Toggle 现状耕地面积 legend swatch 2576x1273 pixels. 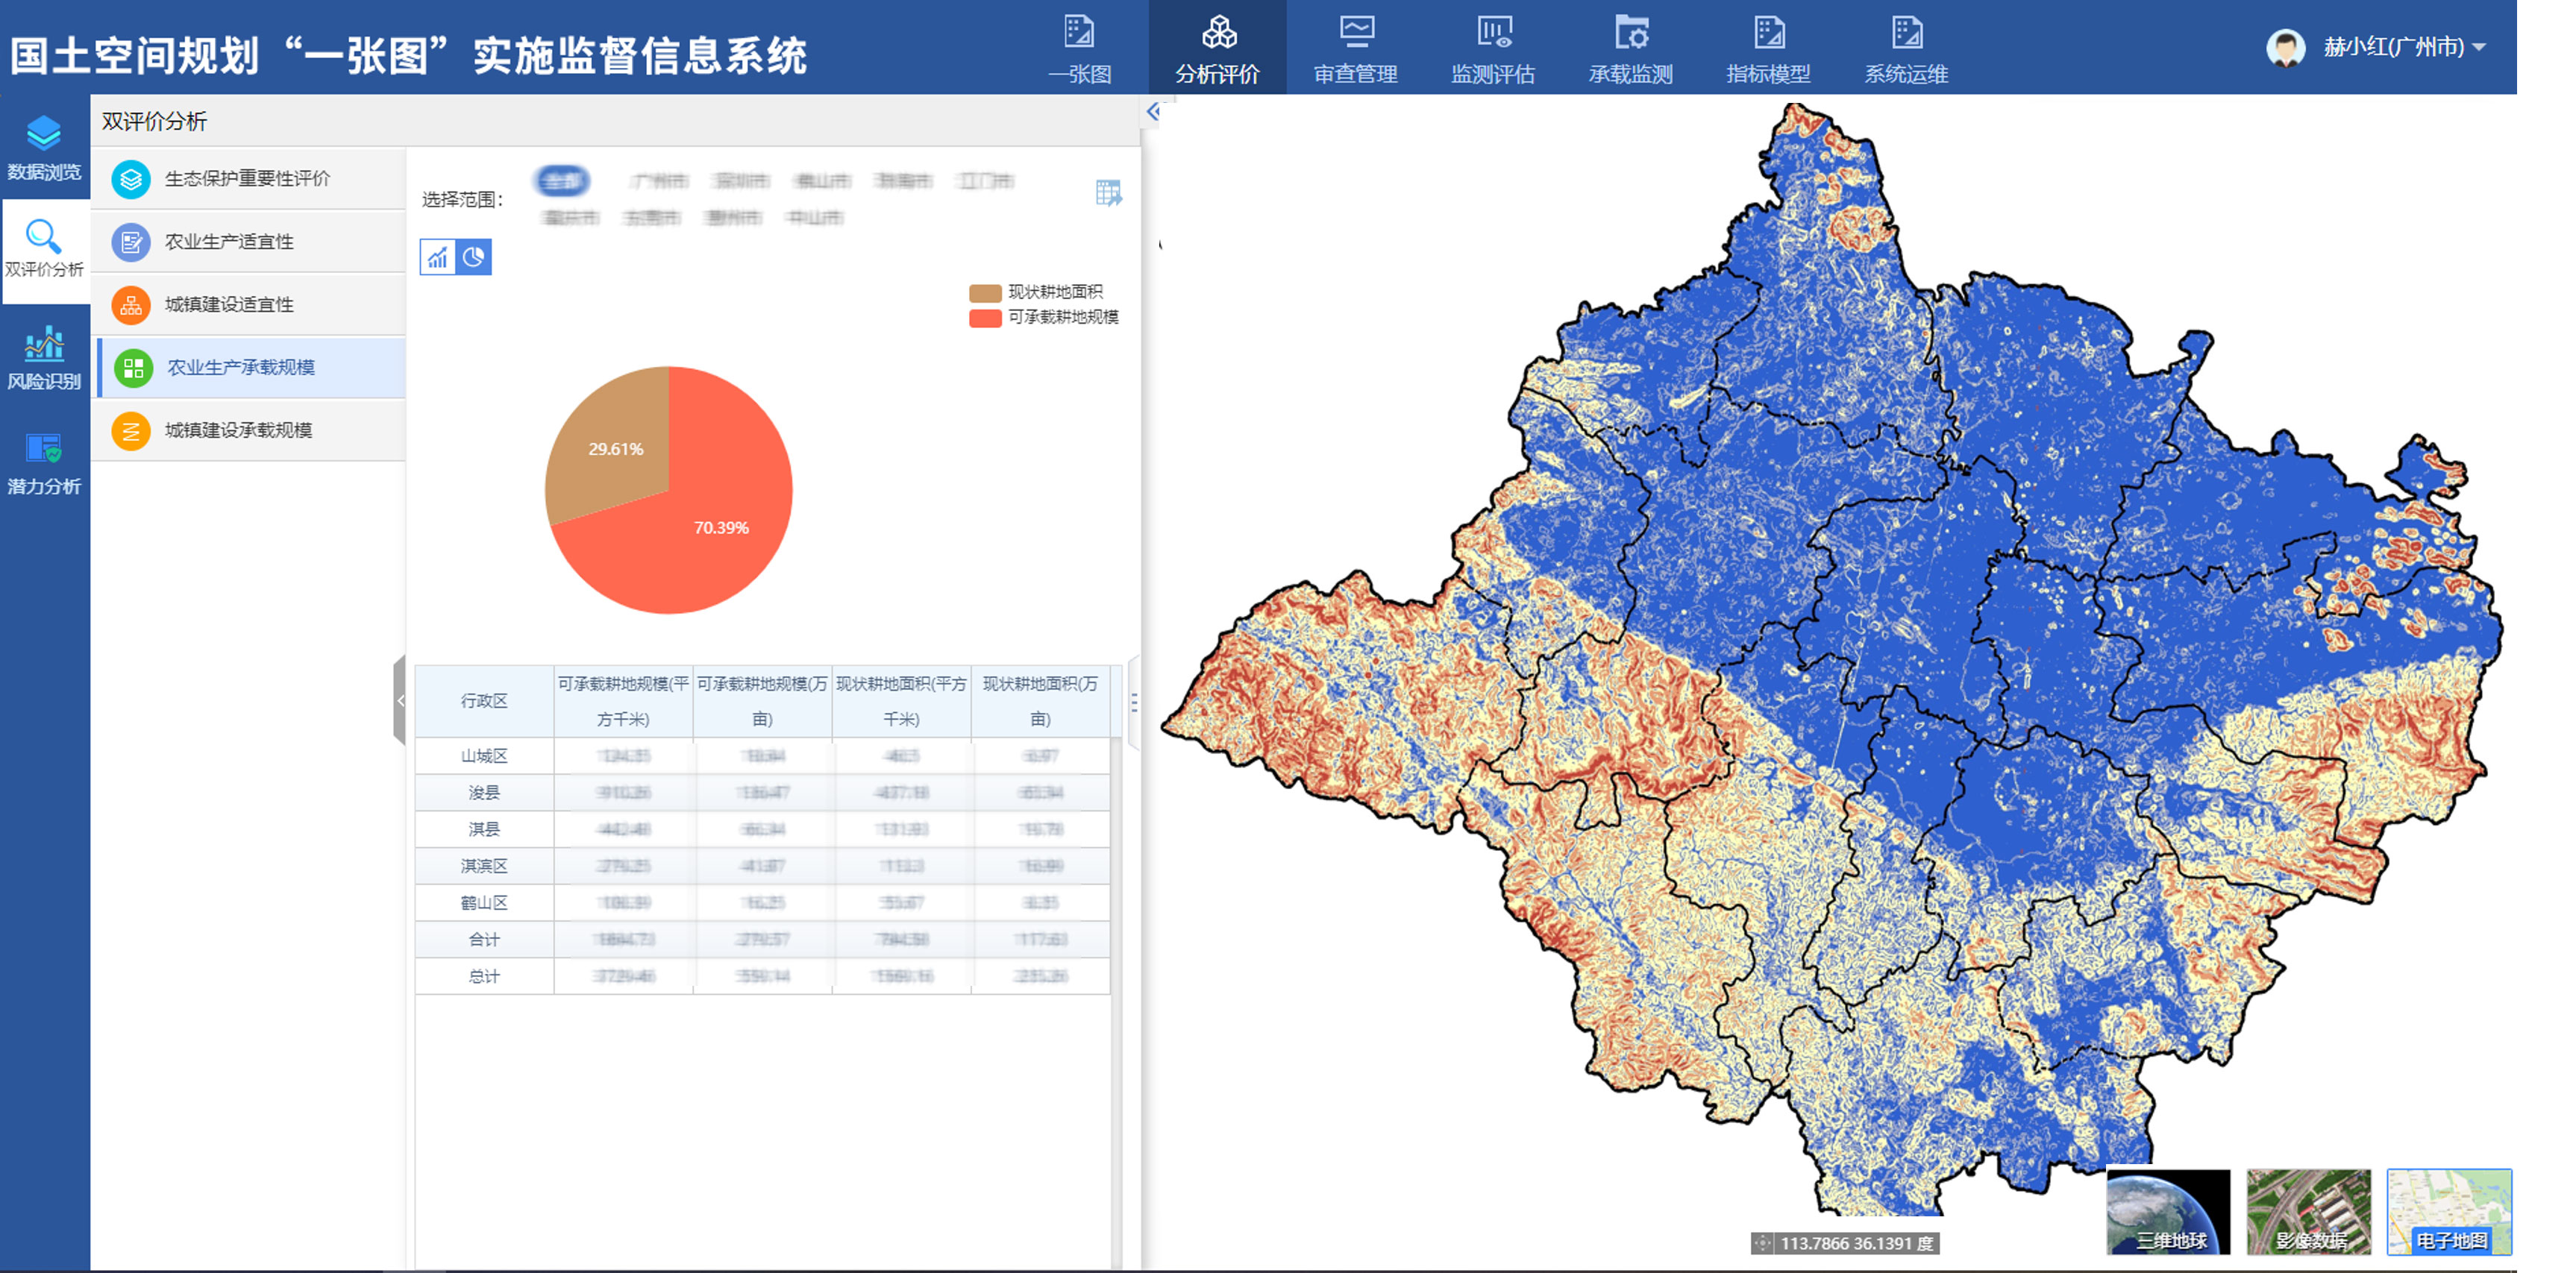point(985,293)
